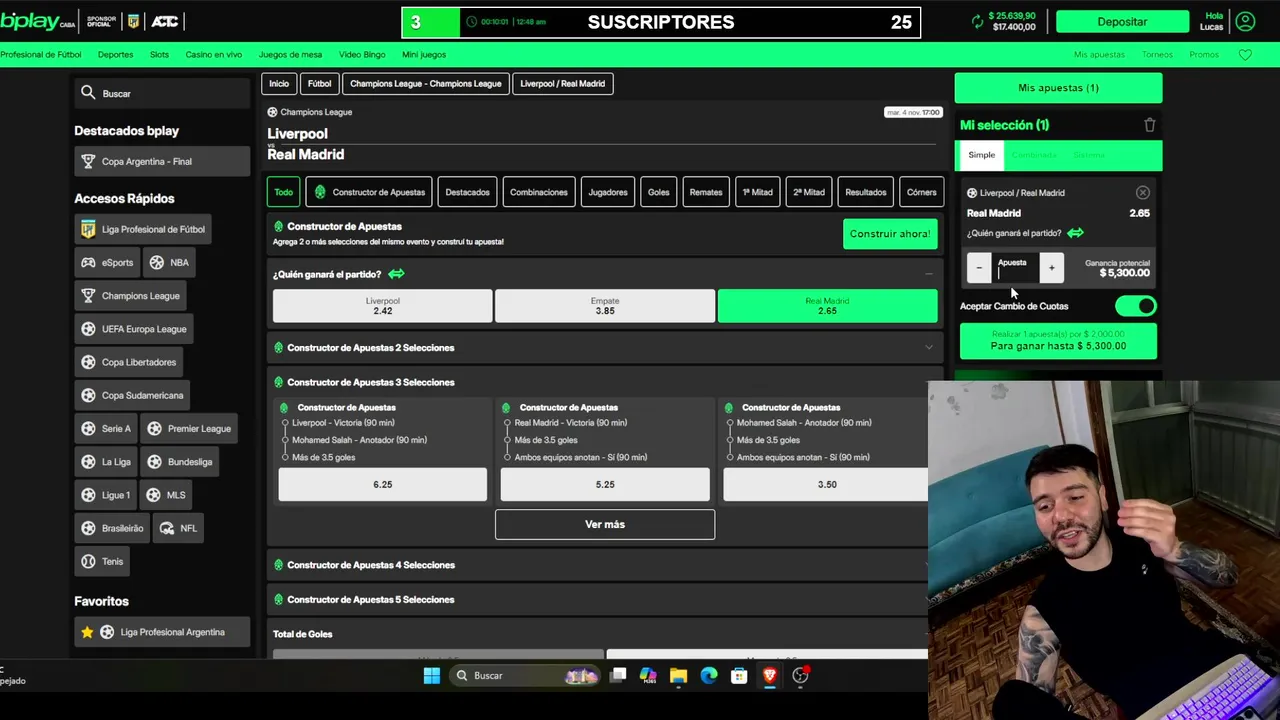
Task: Select Liverpool 2.42 odds
Action: (382, 306)
